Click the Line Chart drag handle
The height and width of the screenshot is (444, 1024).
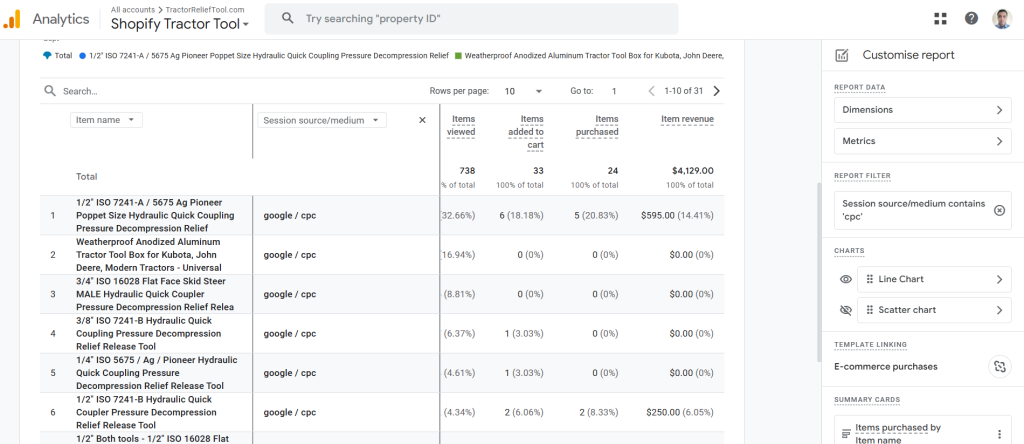[x=869, y=279]
